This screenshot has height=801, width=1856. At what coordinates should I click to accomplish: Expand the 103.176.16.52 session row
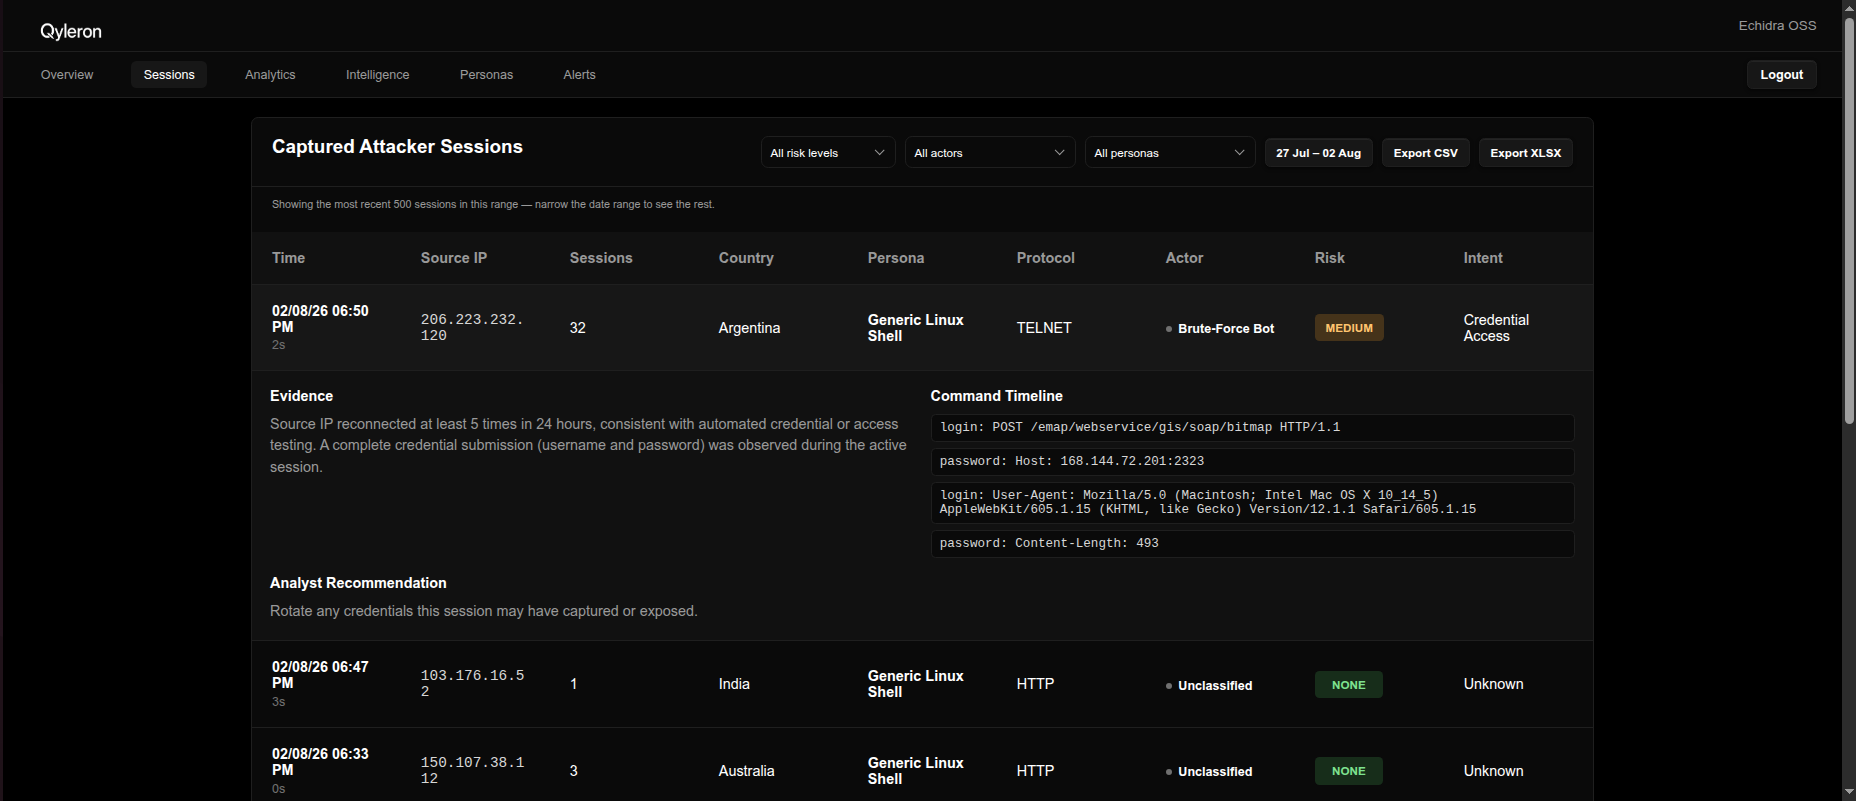[x=922, y=684]
